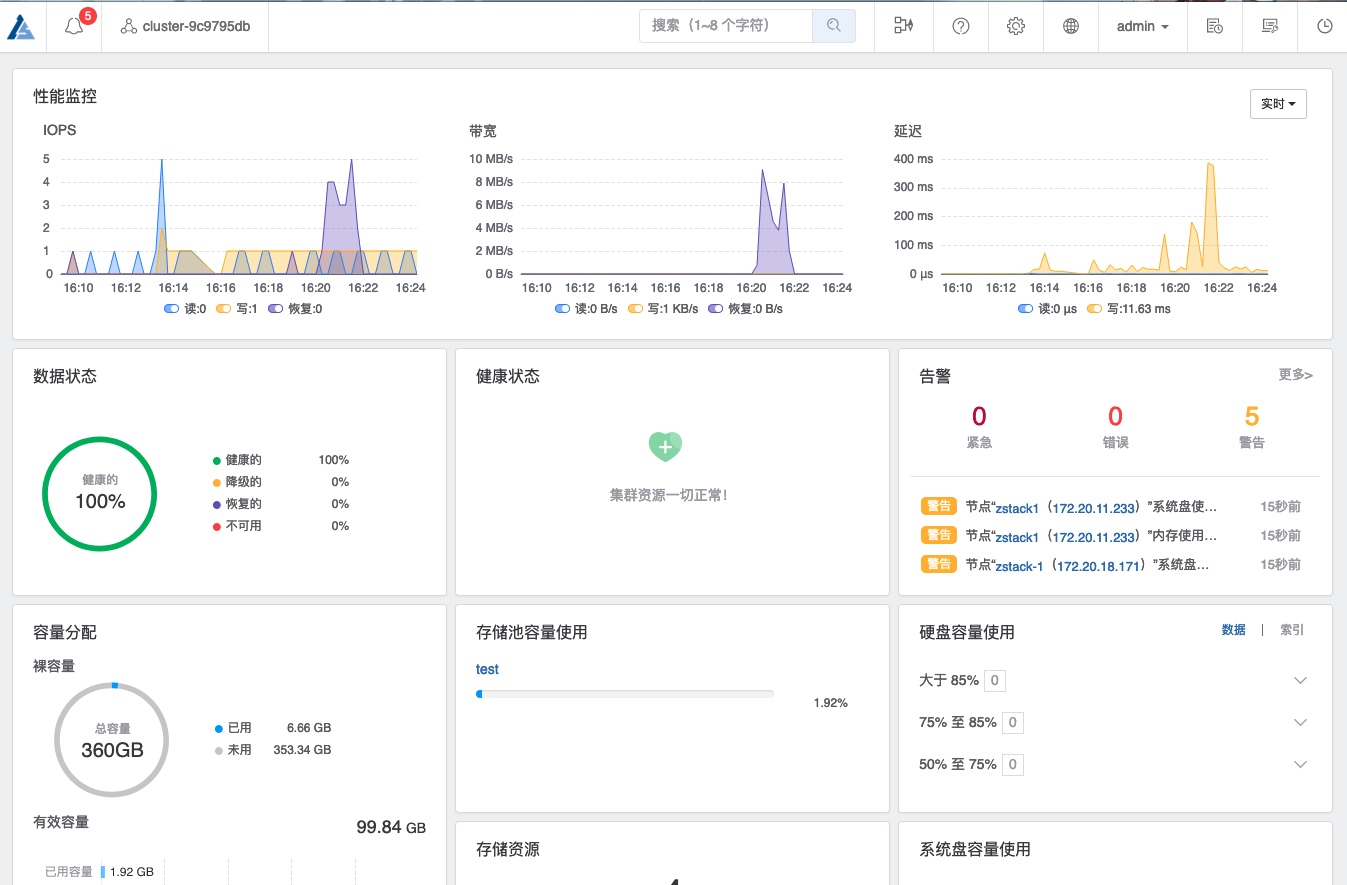Open the admin user dropdown
Viewport: 1347px width, 885px height.
point(1142,27)
